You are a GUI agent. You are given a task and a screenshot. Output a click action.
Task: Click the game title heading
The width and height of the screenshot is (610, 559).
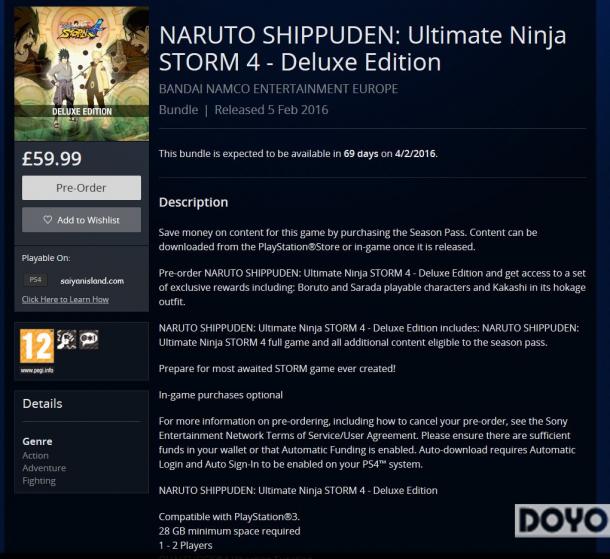click(363, 49)
